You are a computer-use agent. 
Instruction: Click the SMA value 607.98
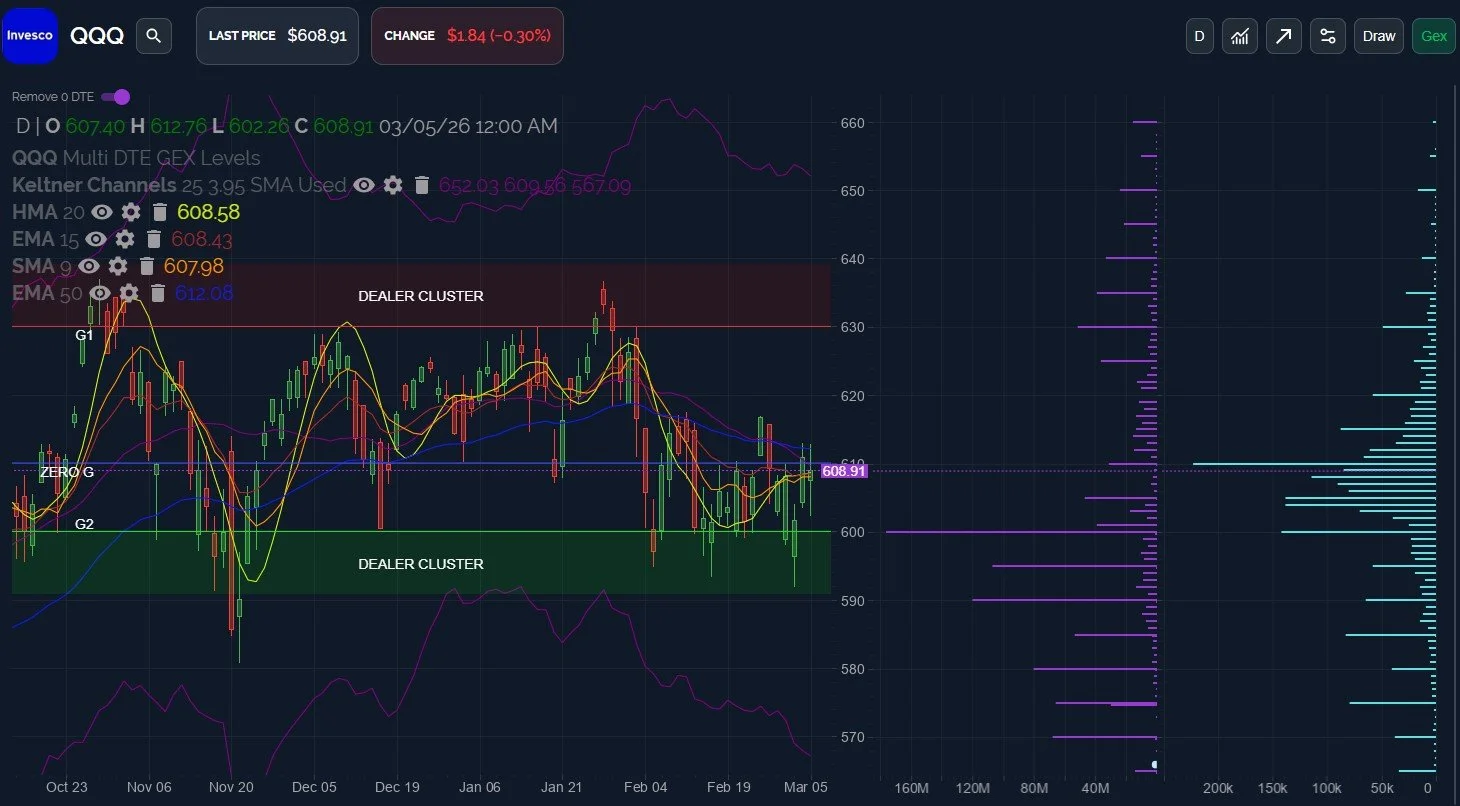pos(194,266)
